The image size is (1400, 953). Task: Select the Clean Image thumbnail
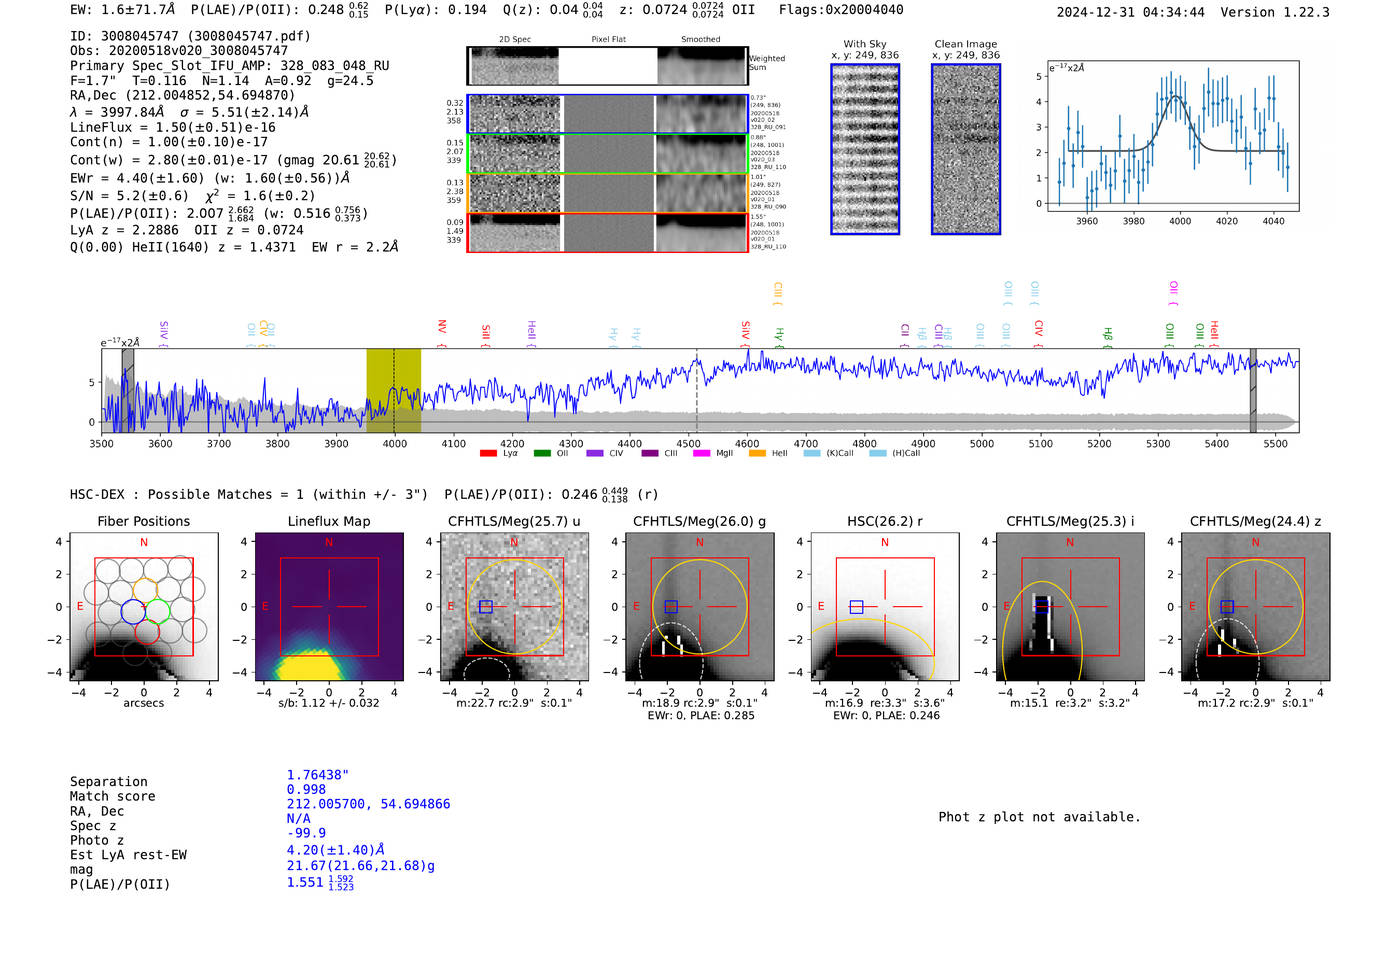pyautogui.click(x=966, y=149)
